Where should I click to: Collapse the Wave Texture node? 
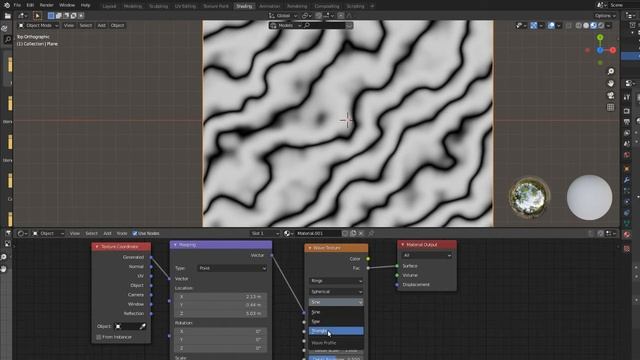click(x=309, y=248)
